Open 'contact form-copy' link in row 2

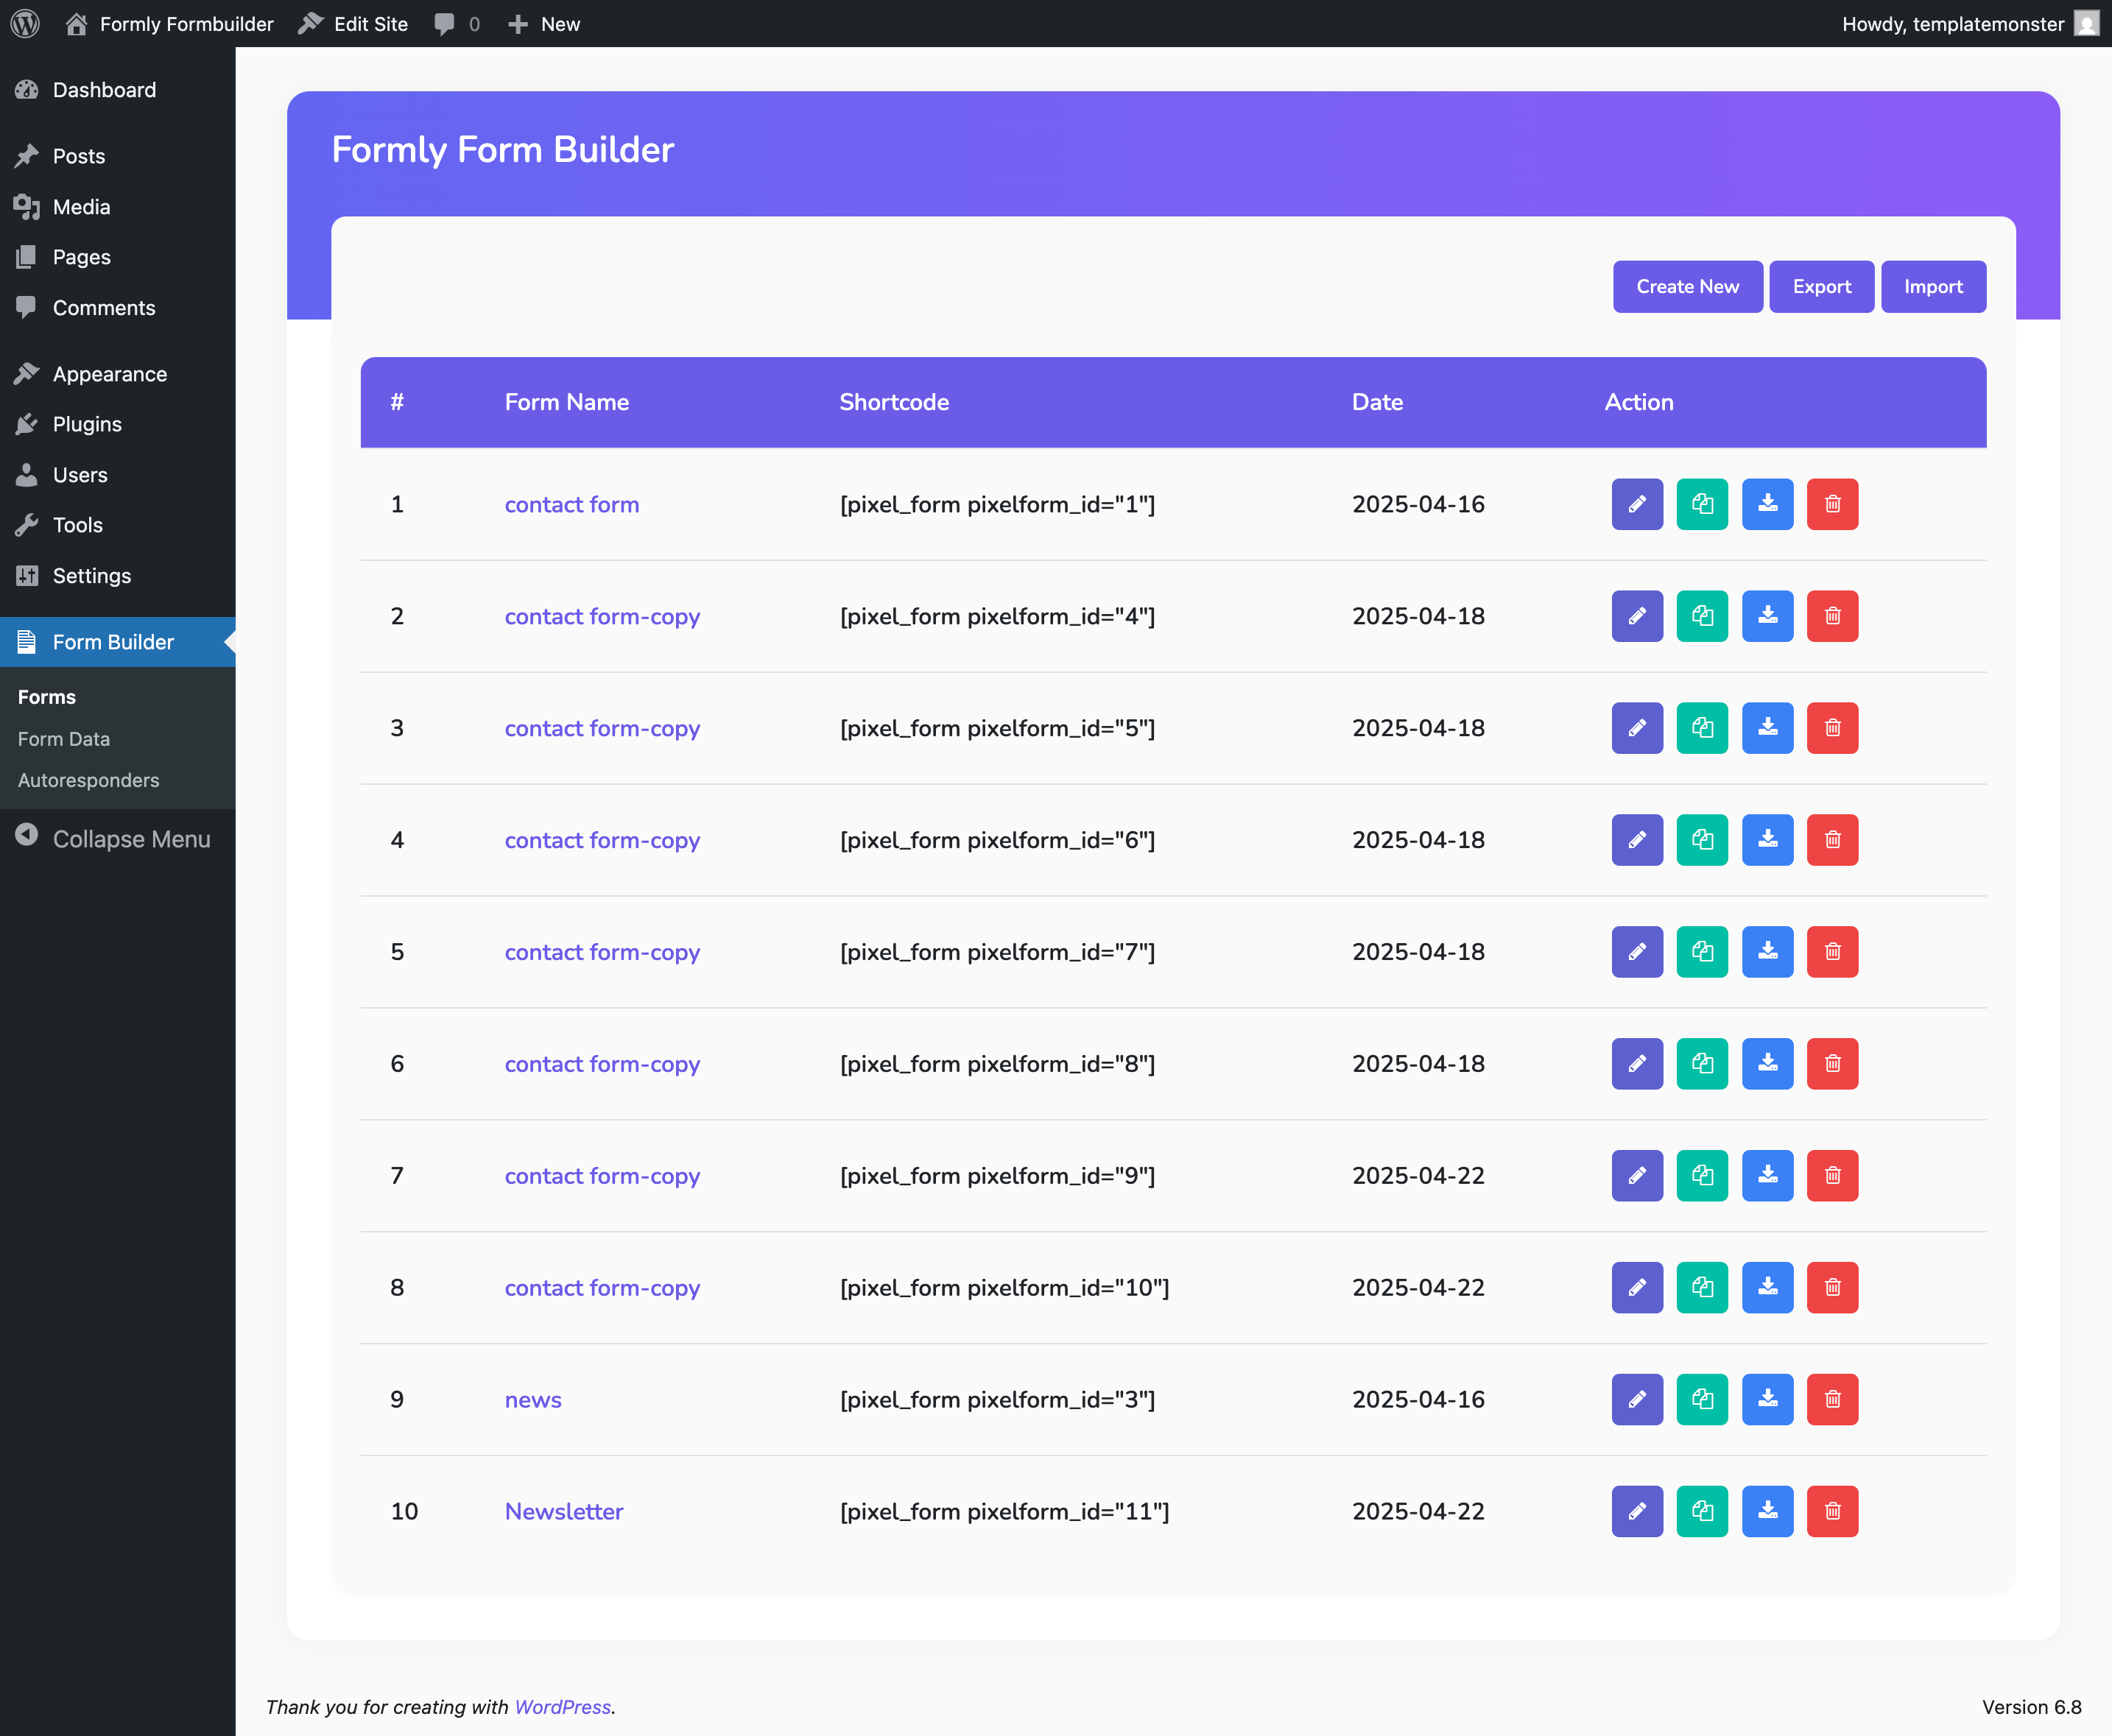[602, 617]
